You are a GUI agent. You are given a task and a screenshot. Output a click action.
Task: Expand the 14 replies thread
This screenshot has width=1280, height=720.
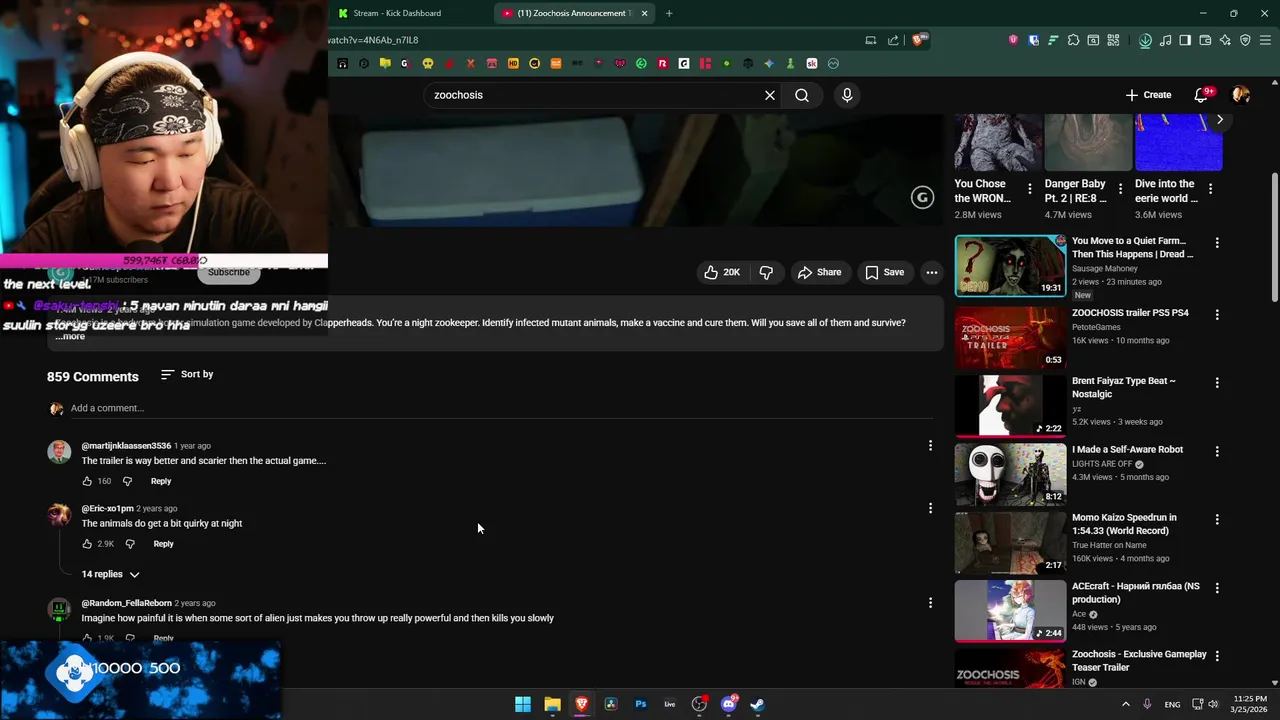(110, 574)
